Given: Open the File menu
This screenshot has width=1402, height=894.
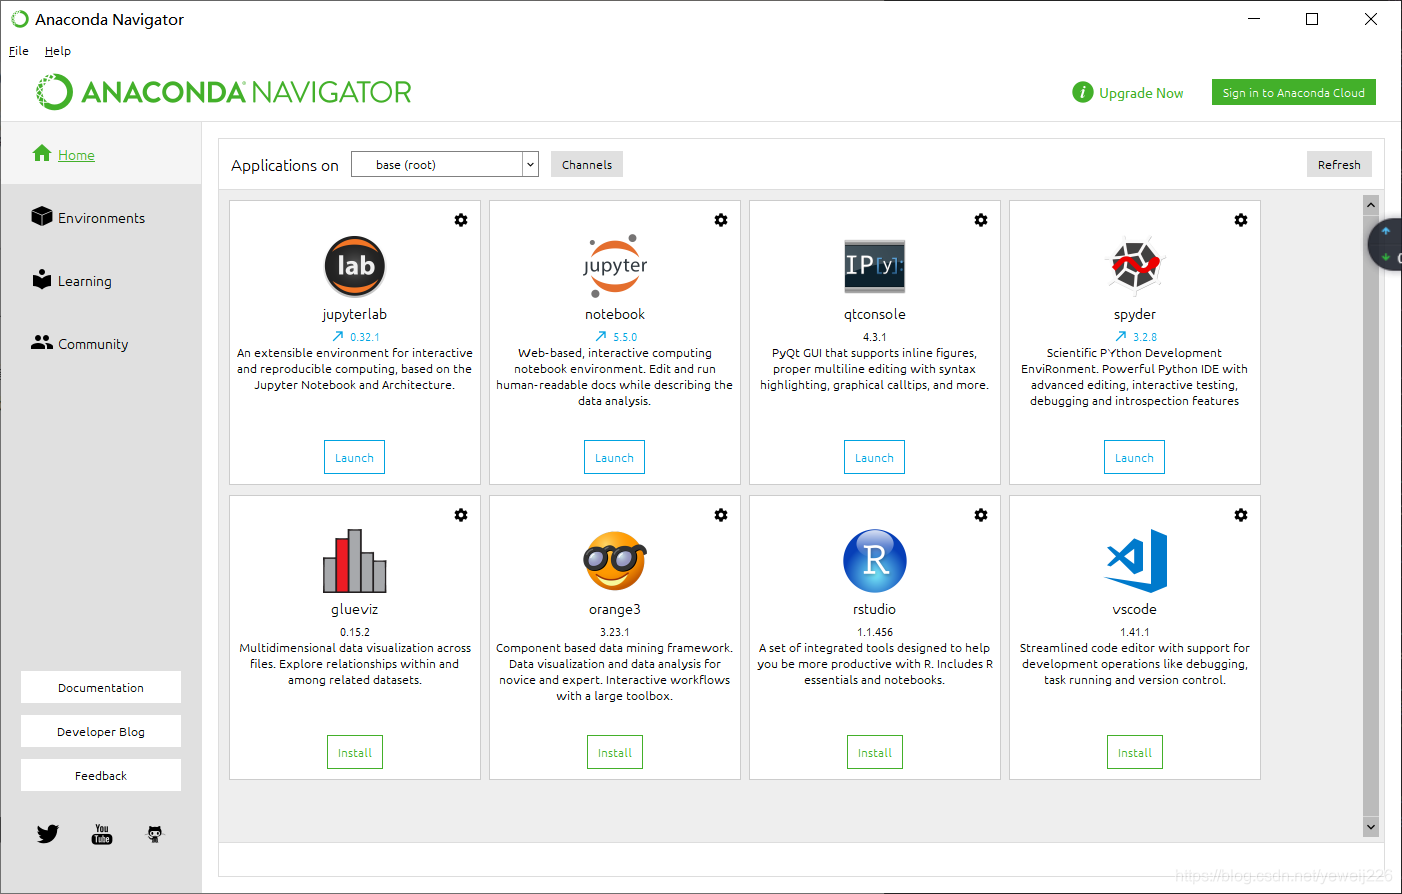Looking at the screenshot, I should (19, 51).
